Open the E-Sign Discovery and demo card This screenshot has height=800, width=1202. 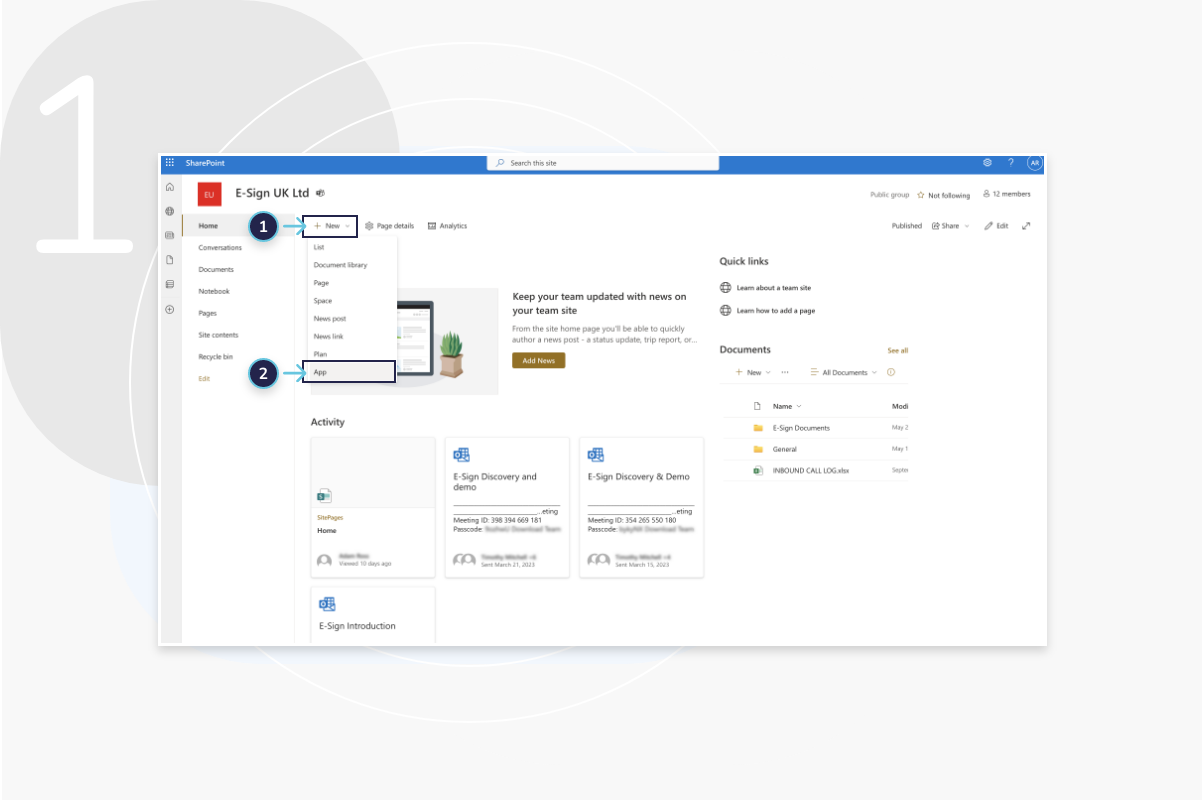click(507, 507)
